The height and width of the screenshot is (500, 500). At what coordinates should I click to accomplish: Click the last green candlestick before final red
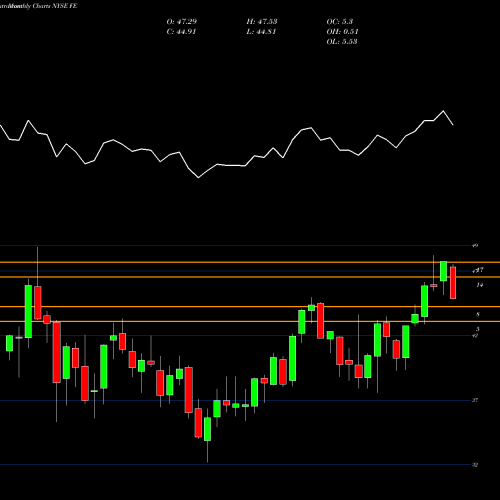point(444,271)
